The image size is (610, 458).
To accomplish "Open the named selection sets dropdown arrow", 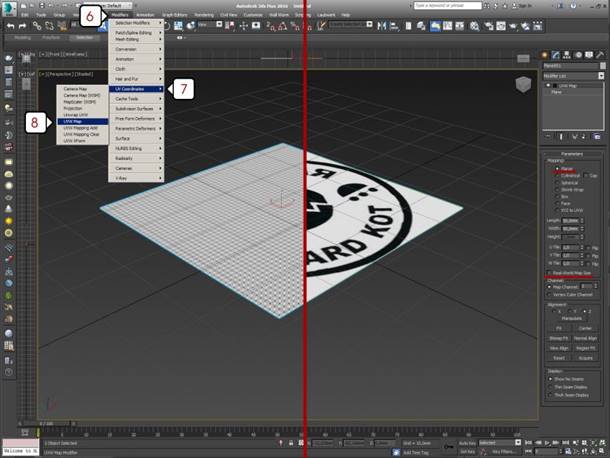I will click(x=369, y=25).
